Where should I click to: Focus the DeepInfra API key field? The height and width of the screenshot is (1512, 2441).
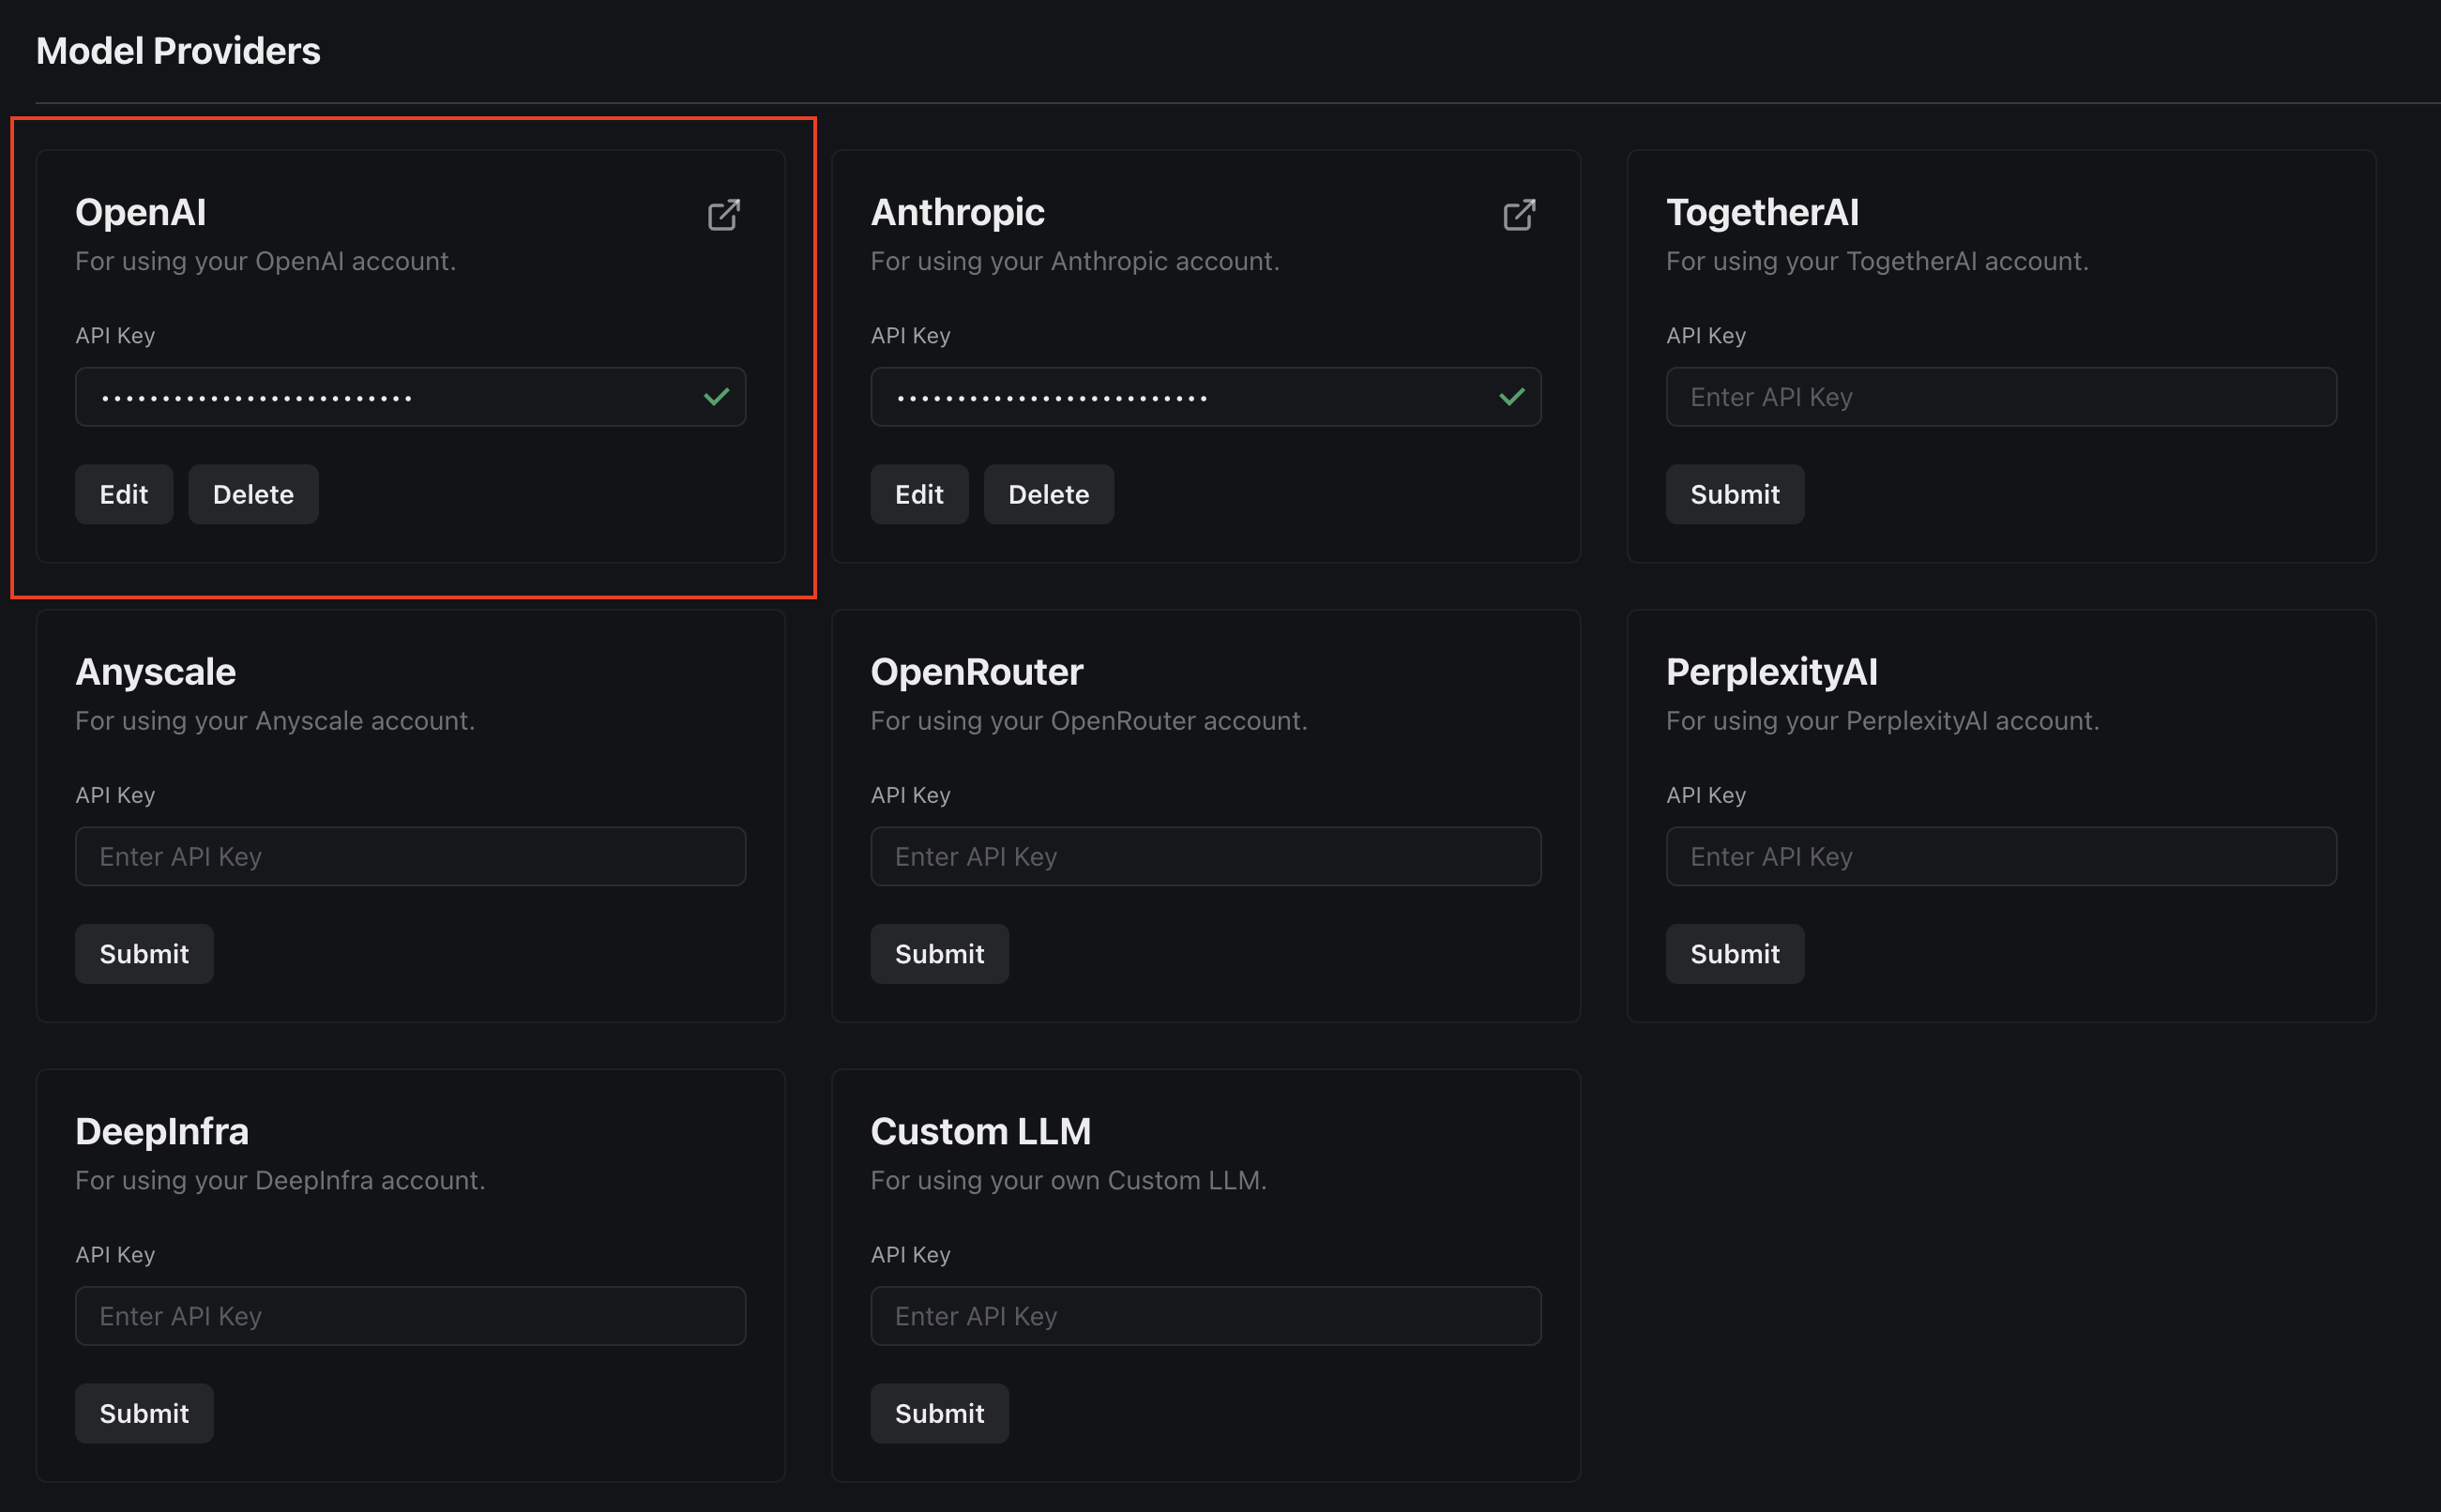pyautogui.click(x=410, y=1315)
